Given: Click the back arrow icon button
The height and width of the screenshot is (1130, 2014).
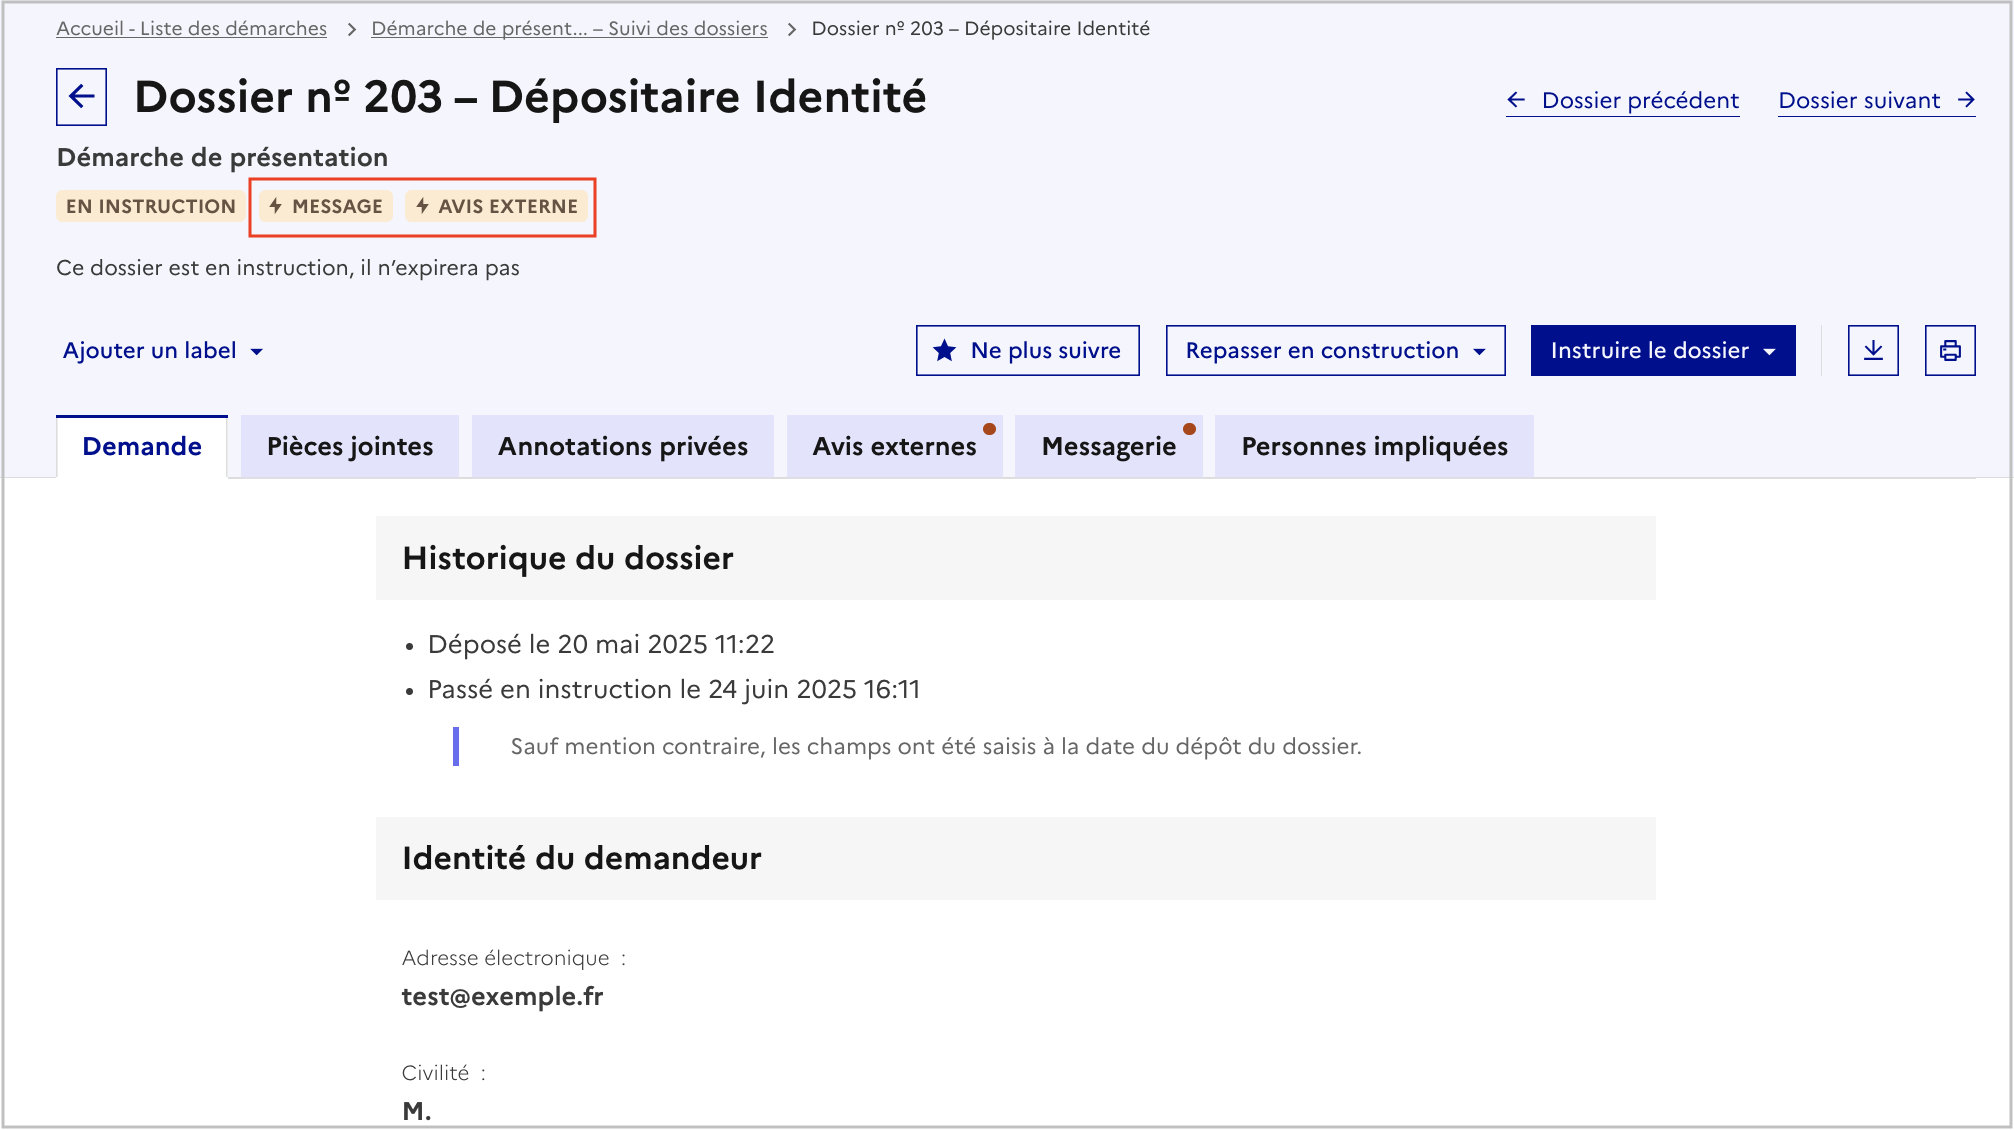Looking at the screenshot, I should click(81, 97).
